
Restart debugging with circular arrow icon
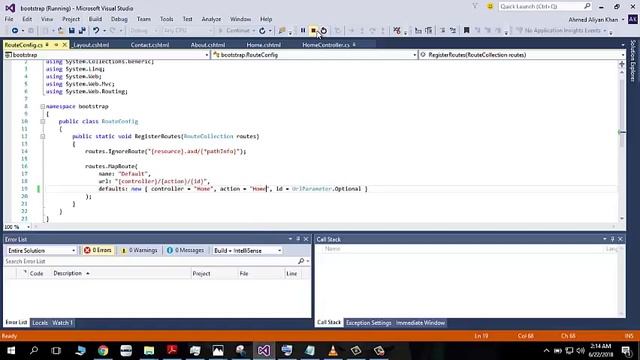(324, 31)
